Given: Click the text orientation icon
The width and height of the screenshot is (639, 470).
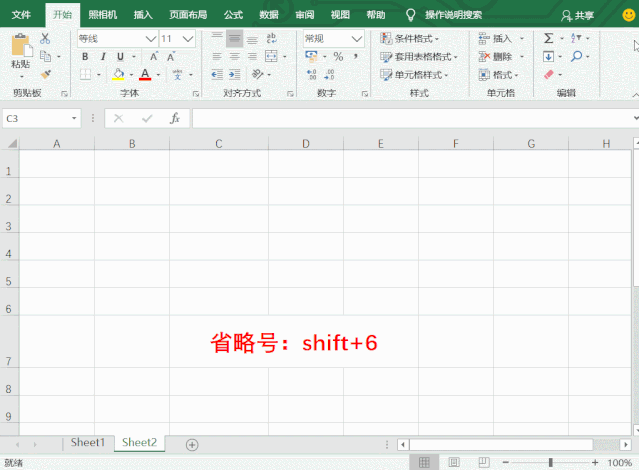Looking at the screenshot, I should 258,75.
